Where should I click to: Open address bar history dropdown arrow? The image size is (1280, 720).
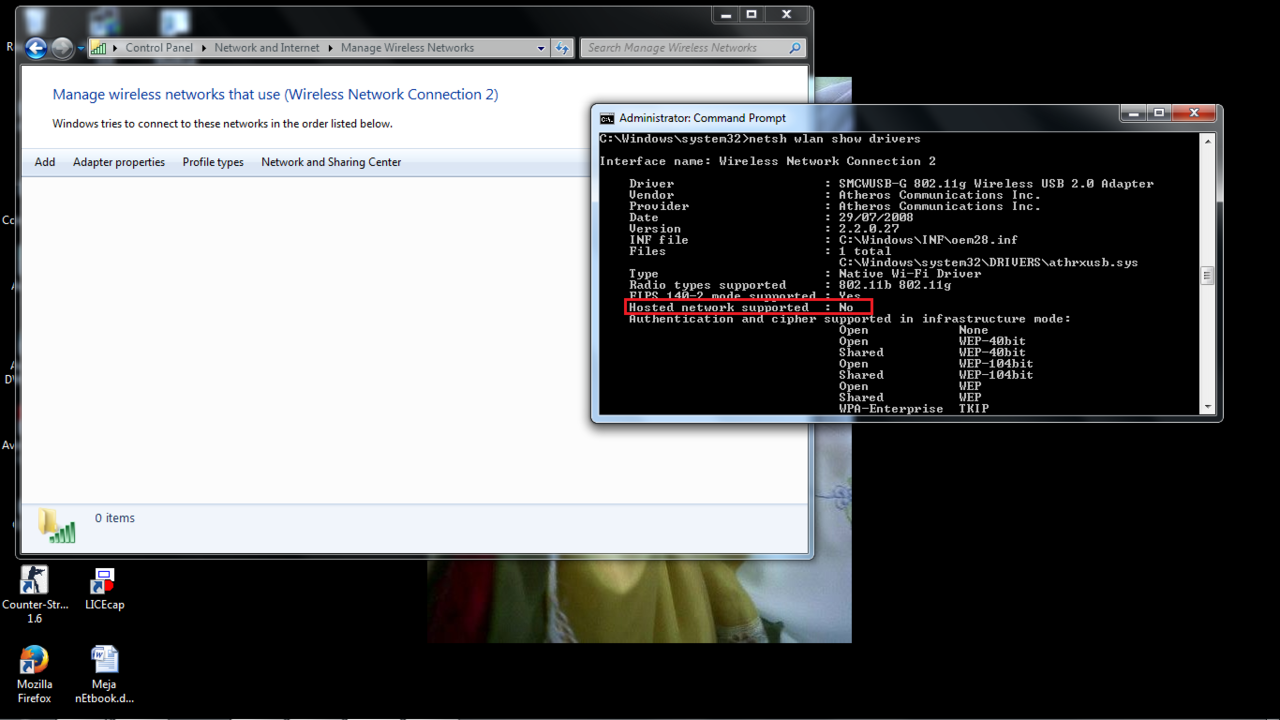coord(541,48)
